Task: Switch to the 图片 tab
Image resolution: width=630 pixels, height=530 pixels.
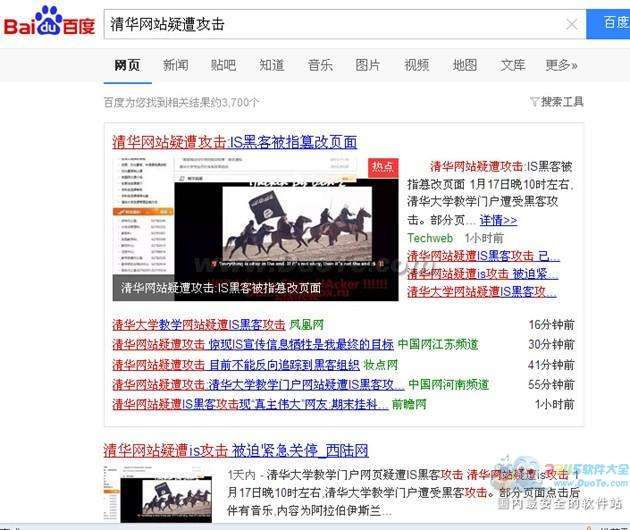Action: (x=368, y=65)
